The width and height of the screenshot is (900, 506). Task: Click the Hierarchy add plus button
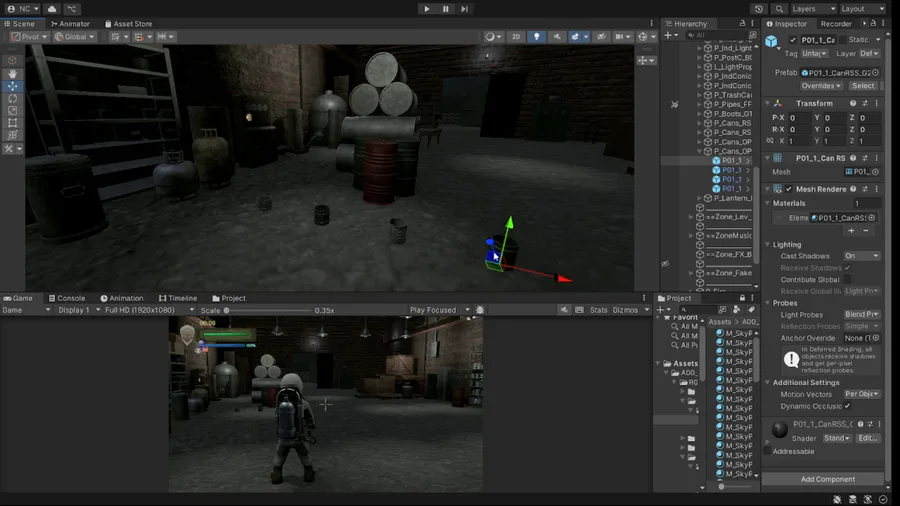[668, 35]
